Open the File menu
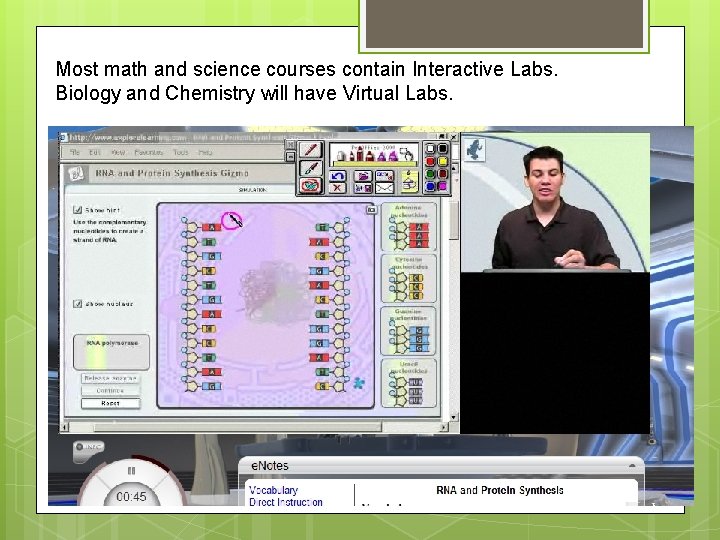This screenshot has height=540, width=720. (74, 152)
